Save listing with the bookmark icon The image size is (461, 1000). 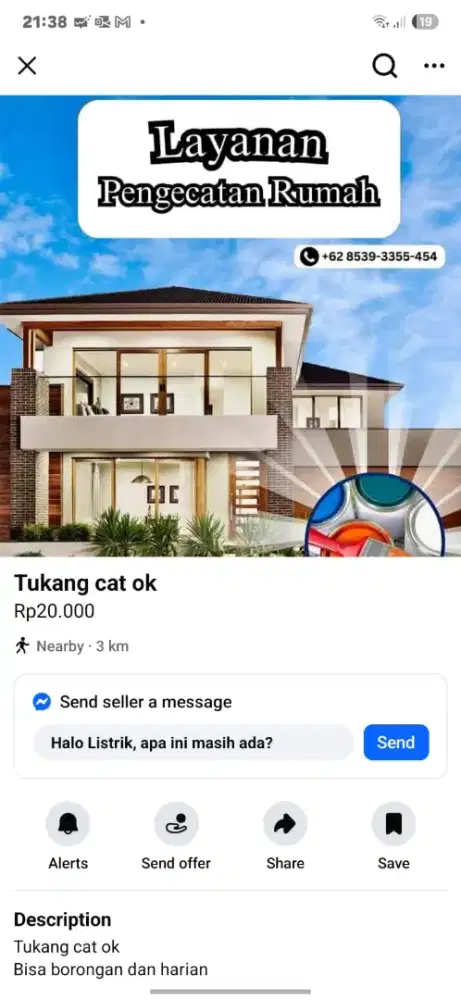click(x=393, y=824)
